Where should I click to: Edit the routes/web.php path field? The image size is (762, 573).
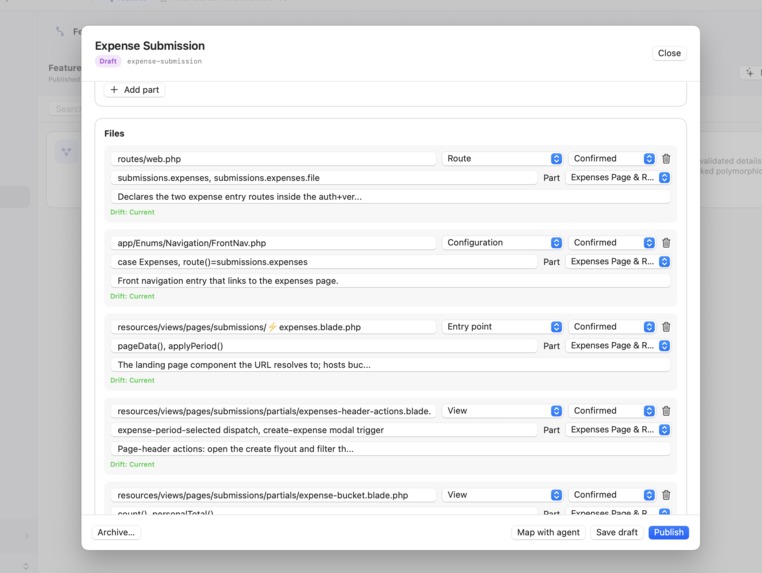tap(273, 159)
